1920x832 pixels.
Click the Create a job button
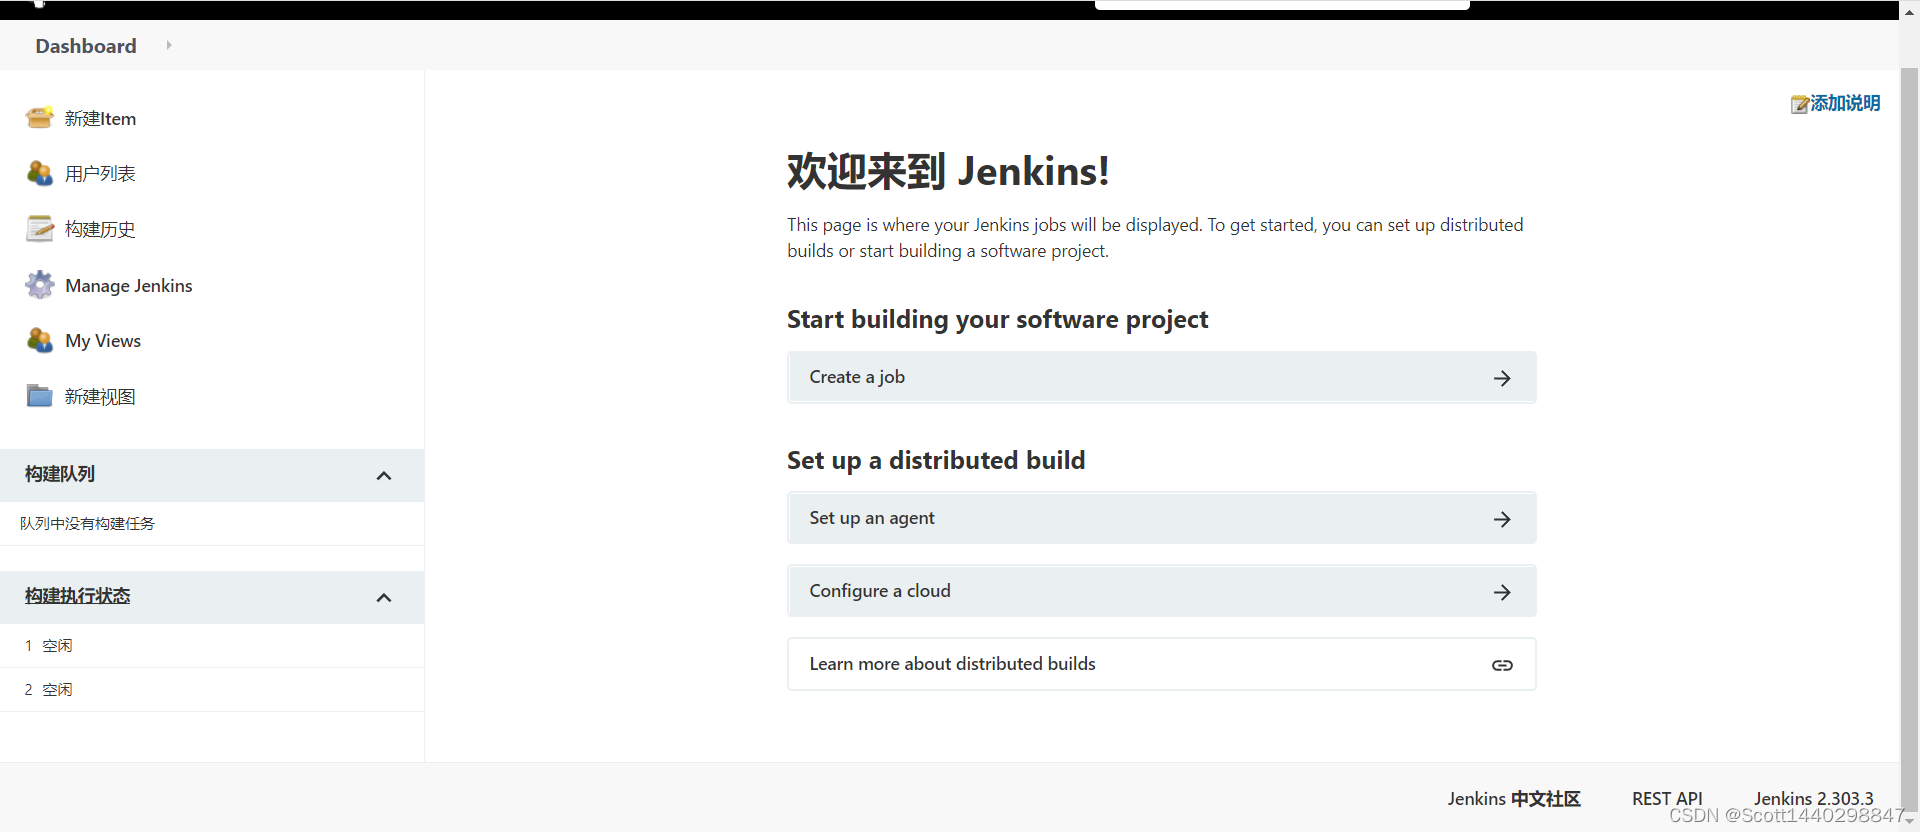pyautogui.click(x=1161, y=377)
